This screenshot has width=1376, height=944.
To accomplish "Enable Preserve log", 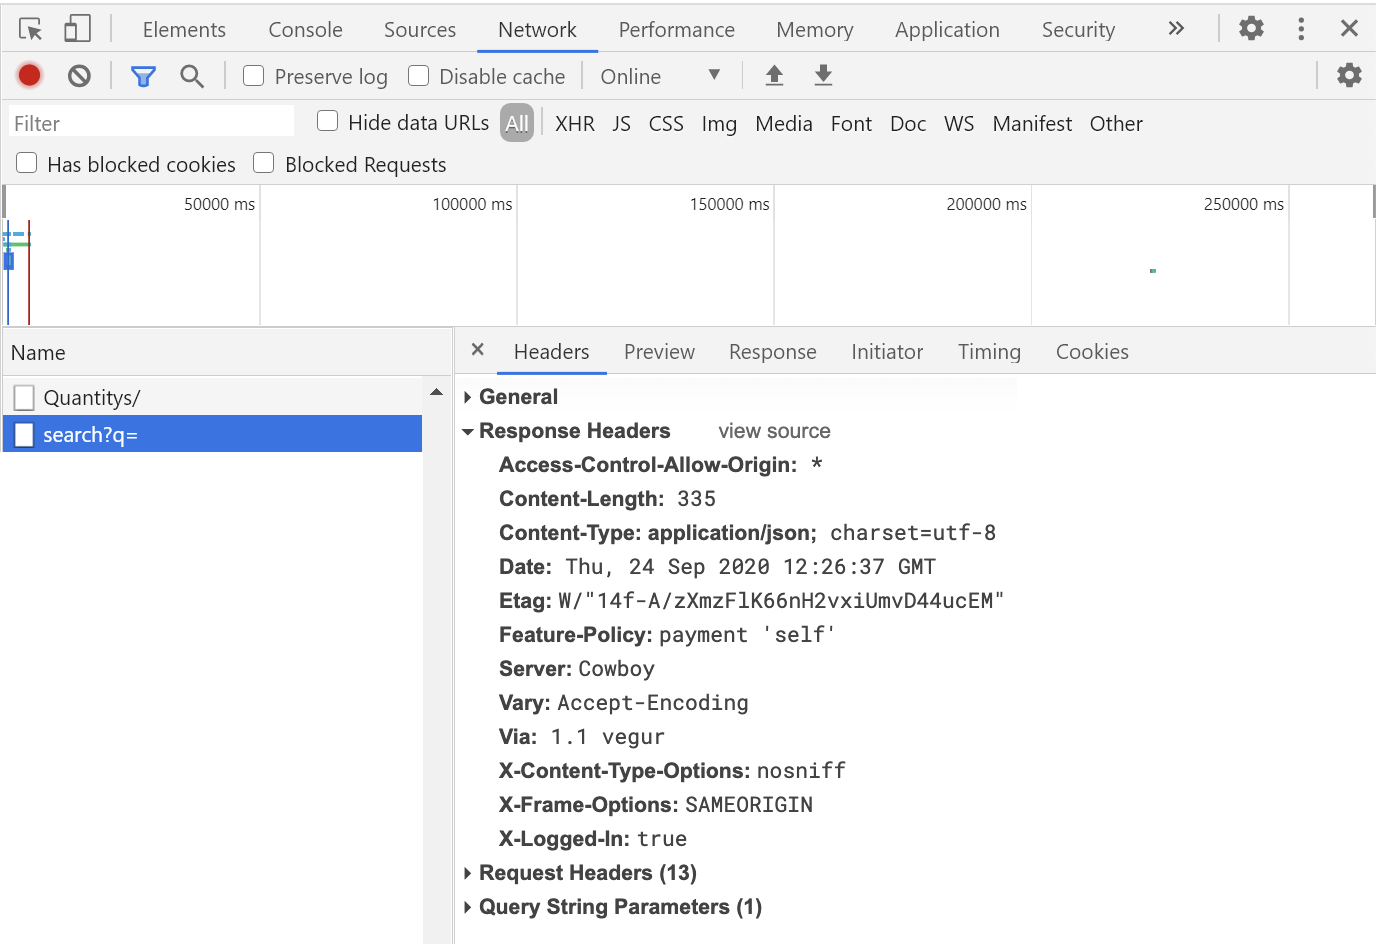I will click(253, 75).
